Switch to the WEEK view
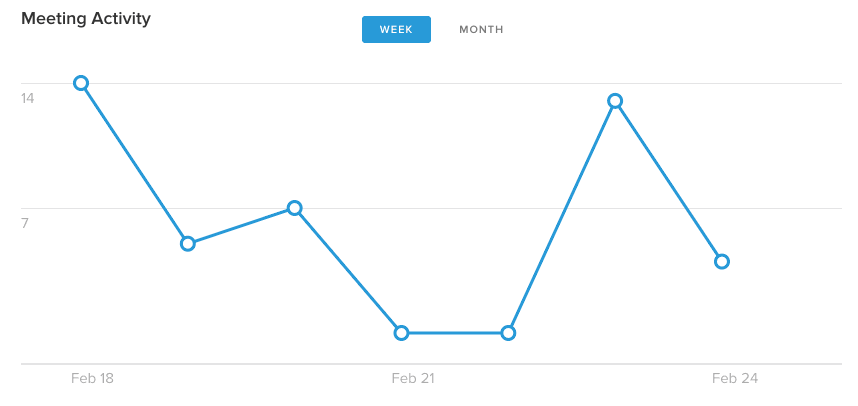858x406 pixels. (x=396, y=30)
